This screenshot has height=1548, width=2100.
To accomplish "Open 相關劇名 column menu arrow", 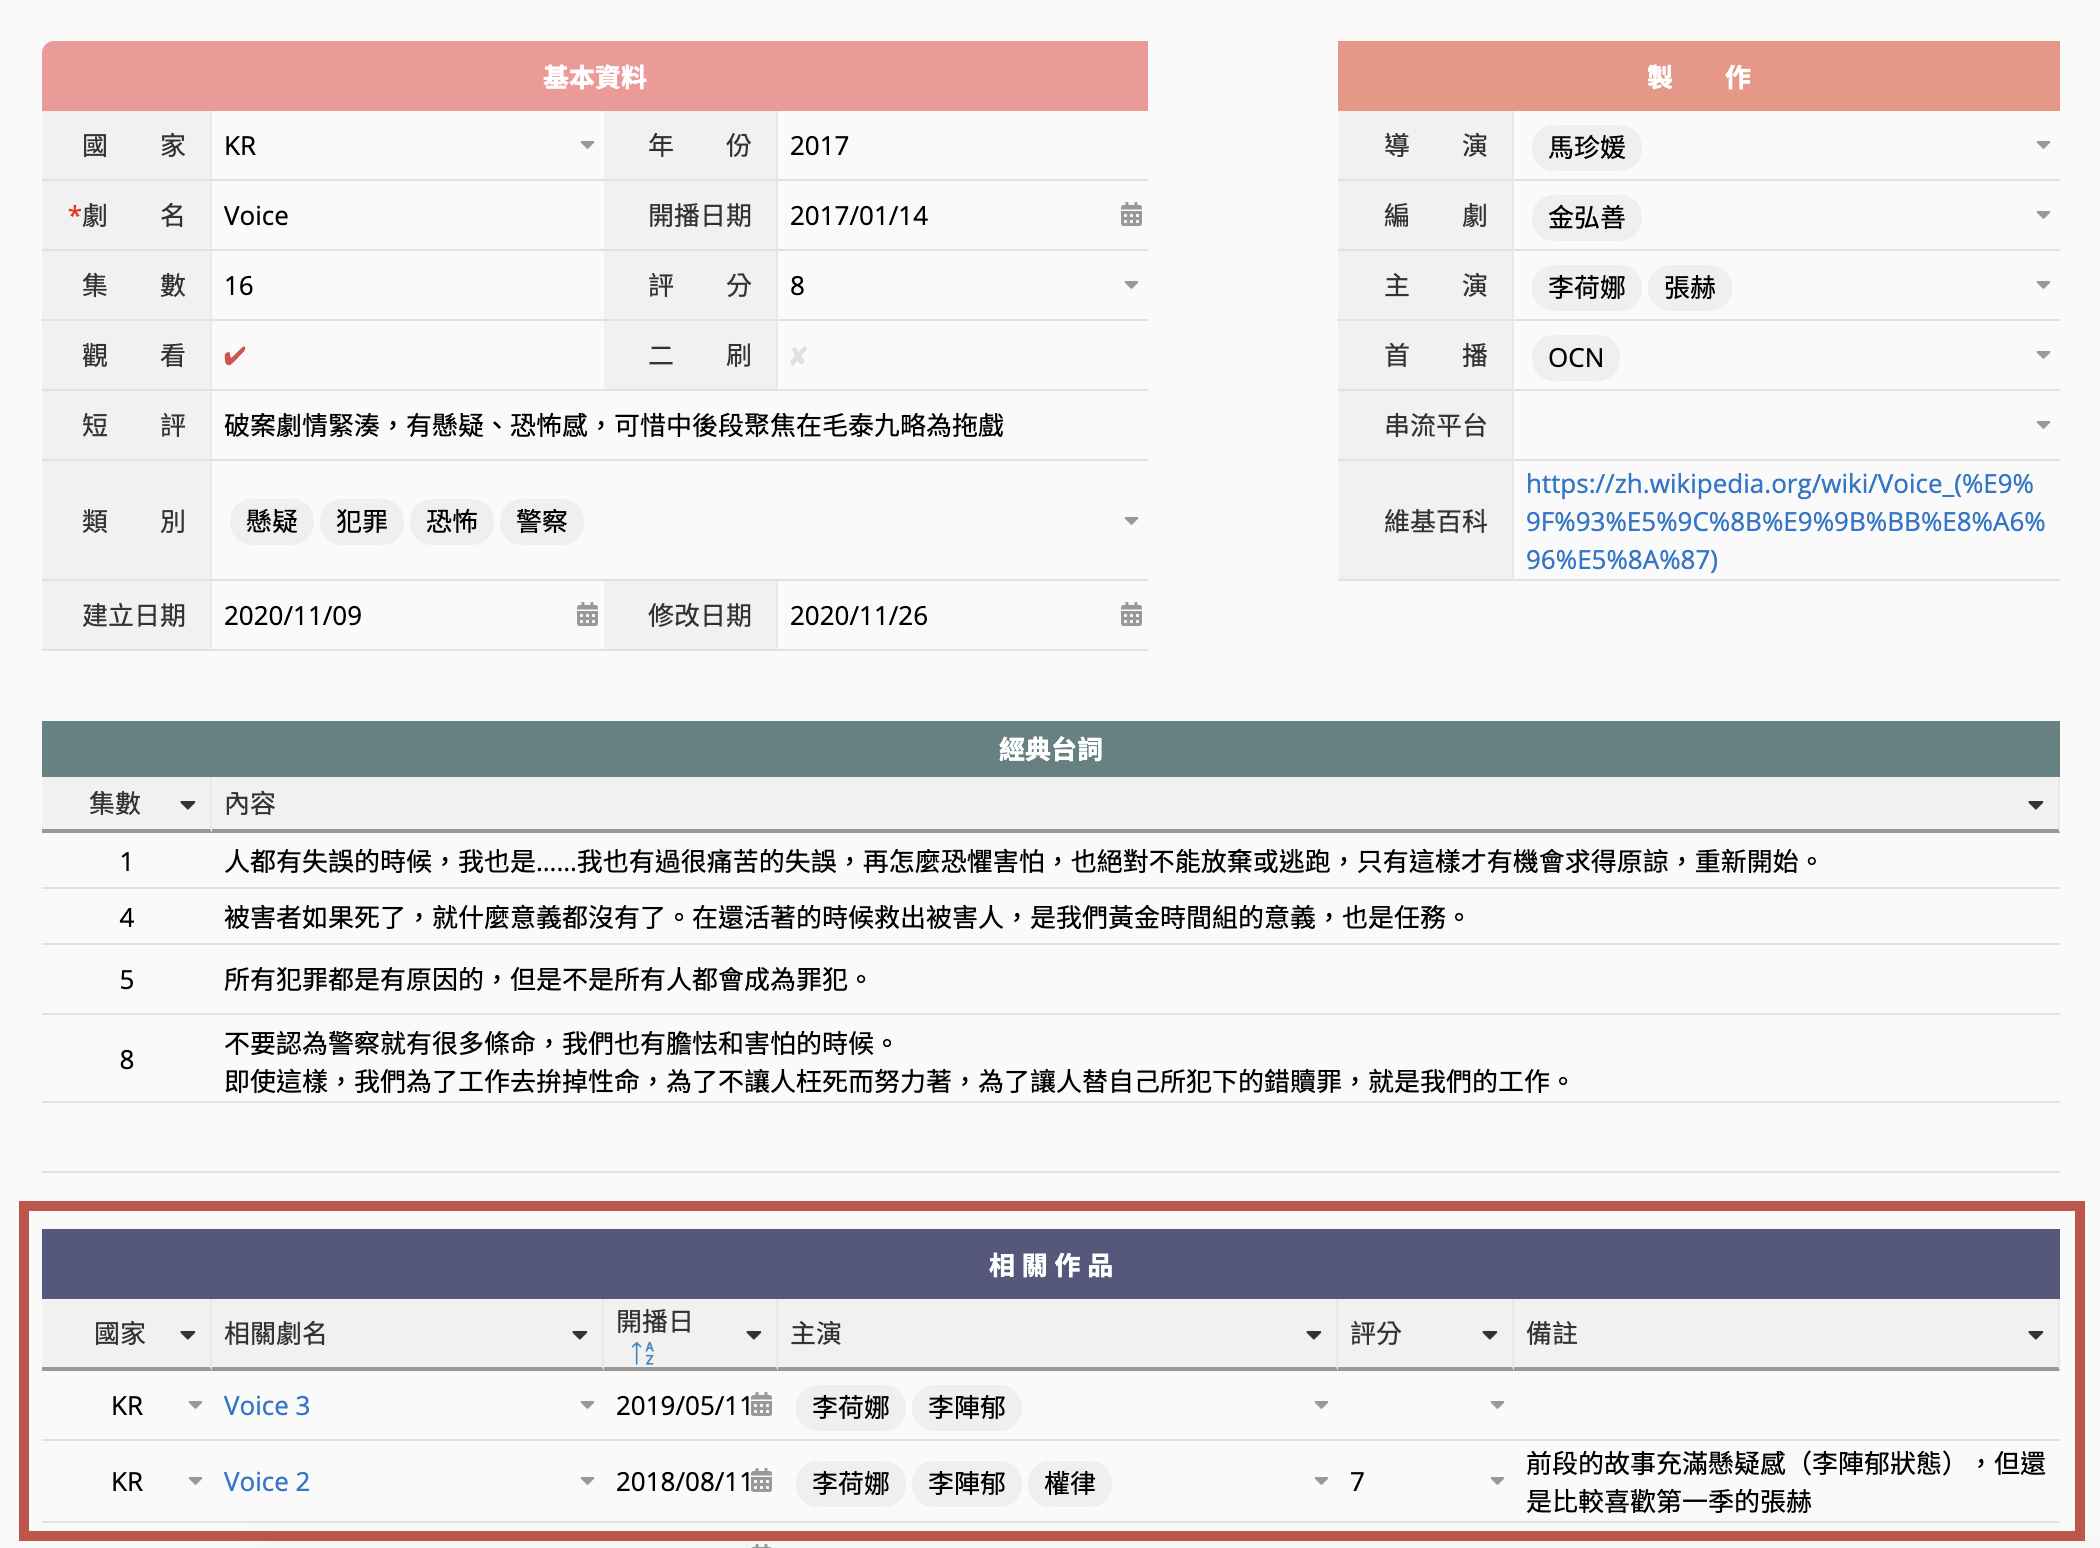I will 579,1335.
